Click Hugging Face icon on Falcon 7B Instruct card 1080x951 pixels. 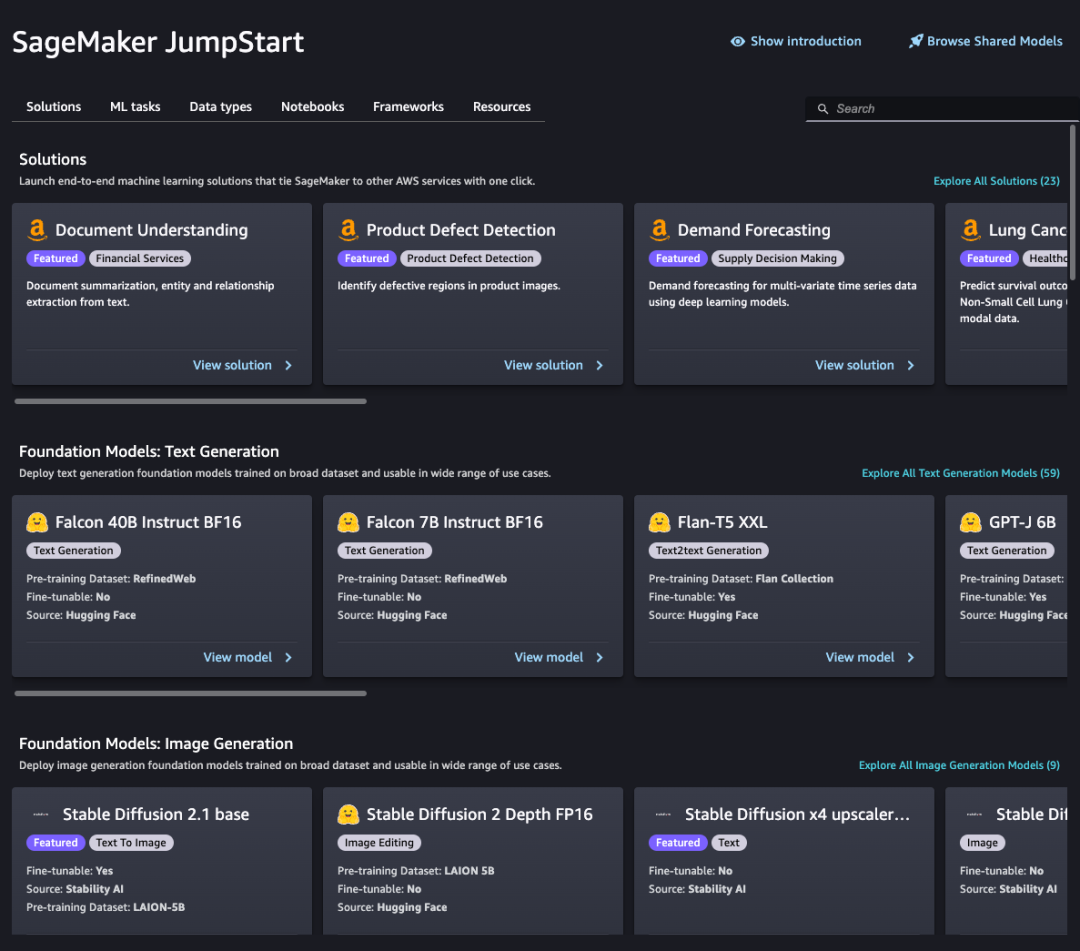349,522
